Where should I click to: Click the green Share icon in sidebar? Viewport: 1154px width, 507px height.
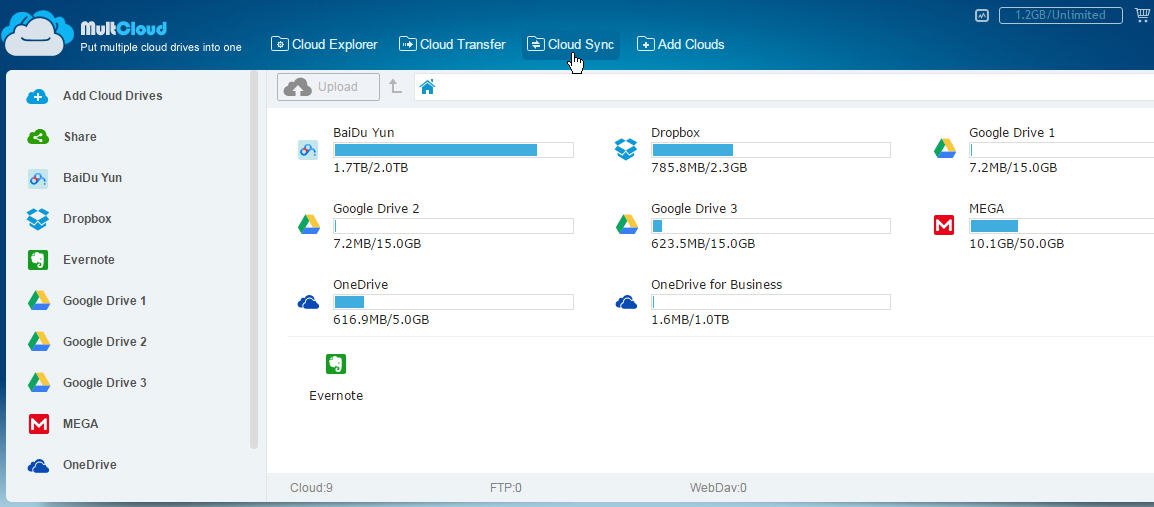38,137
